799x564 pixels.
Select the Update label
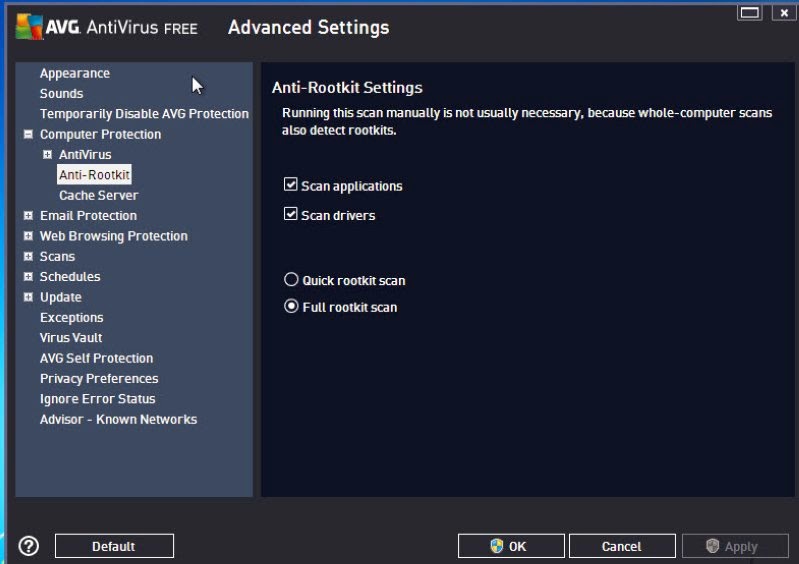click(61, 297)
